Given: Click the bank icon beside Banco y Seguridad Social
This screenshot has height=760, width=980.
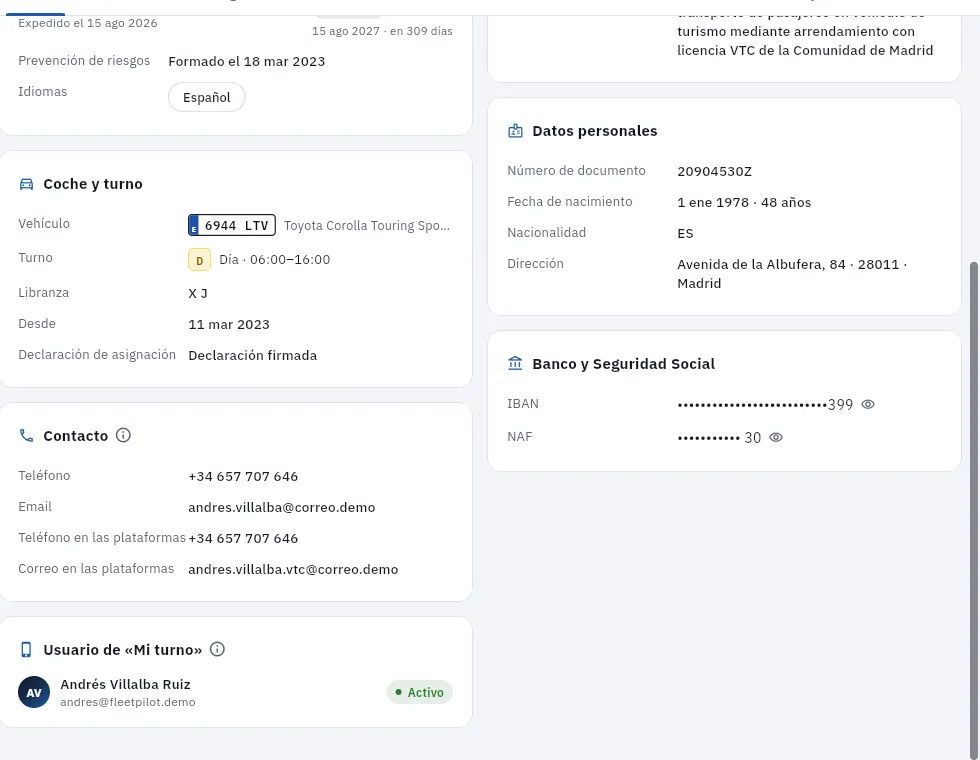Looking at the screenshot, I should click(x=515, y=363).
